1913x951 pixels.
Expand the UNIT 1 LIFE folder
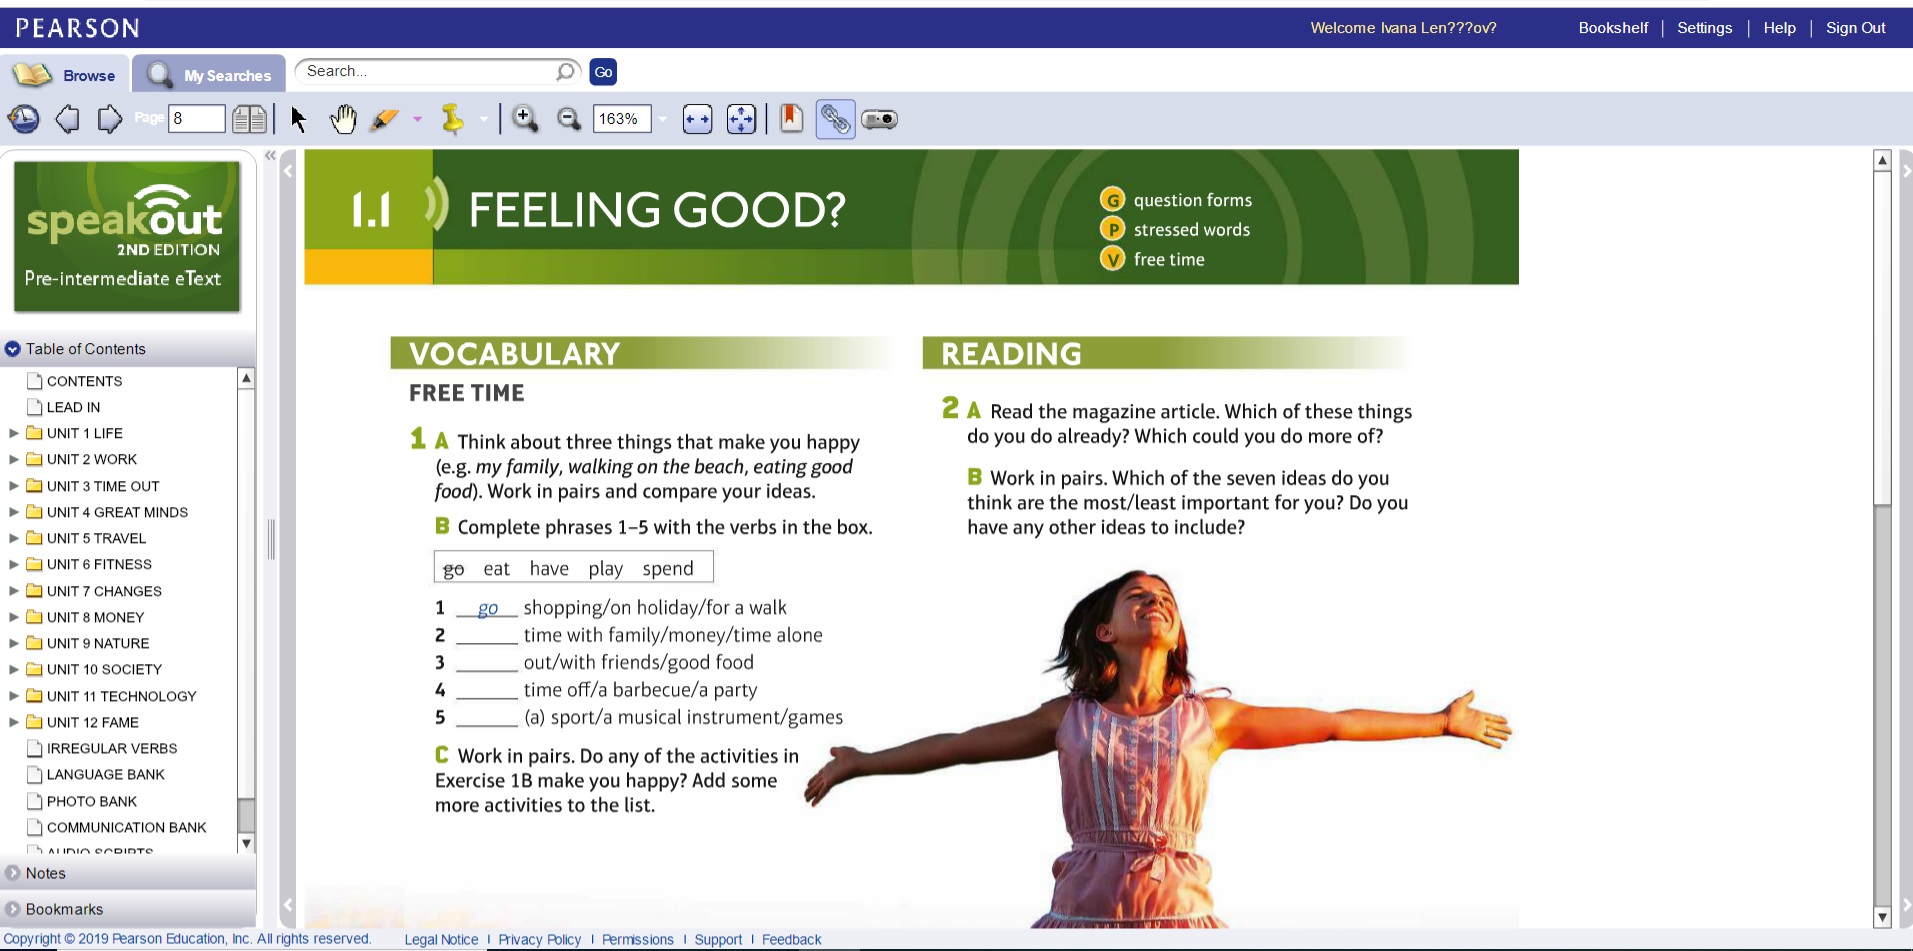click(14, 433)
